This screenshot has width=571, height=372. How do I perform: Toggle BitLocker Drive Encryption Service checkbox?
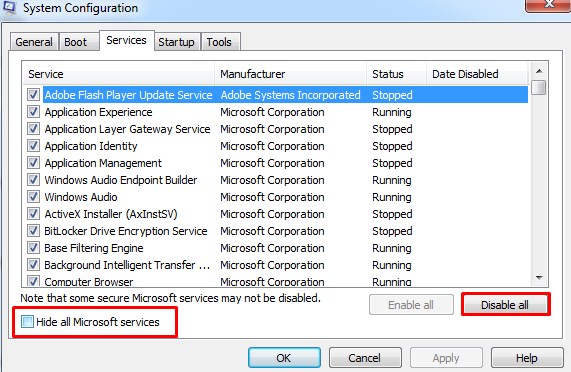click(x=33, y=231)
